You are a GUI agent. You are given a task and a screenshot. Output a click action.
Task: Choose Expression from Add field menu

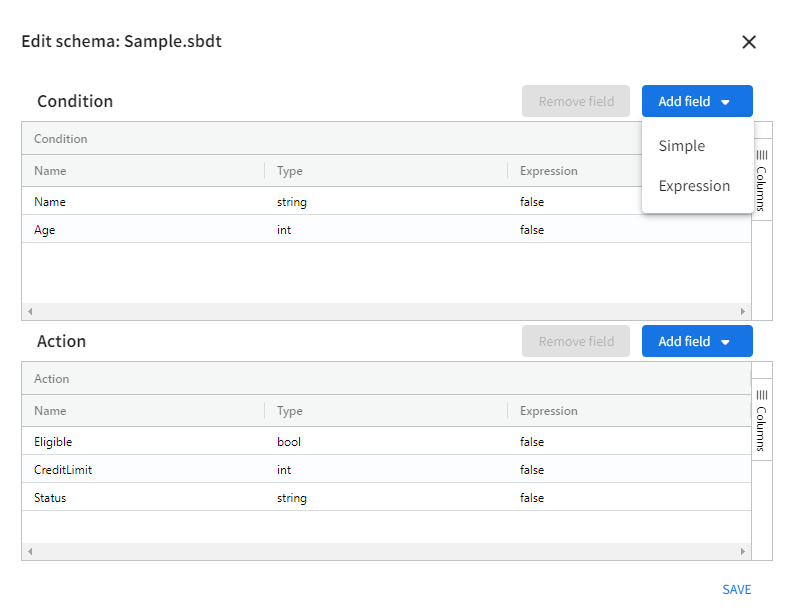pyautogui.click(x=694, y=186)
